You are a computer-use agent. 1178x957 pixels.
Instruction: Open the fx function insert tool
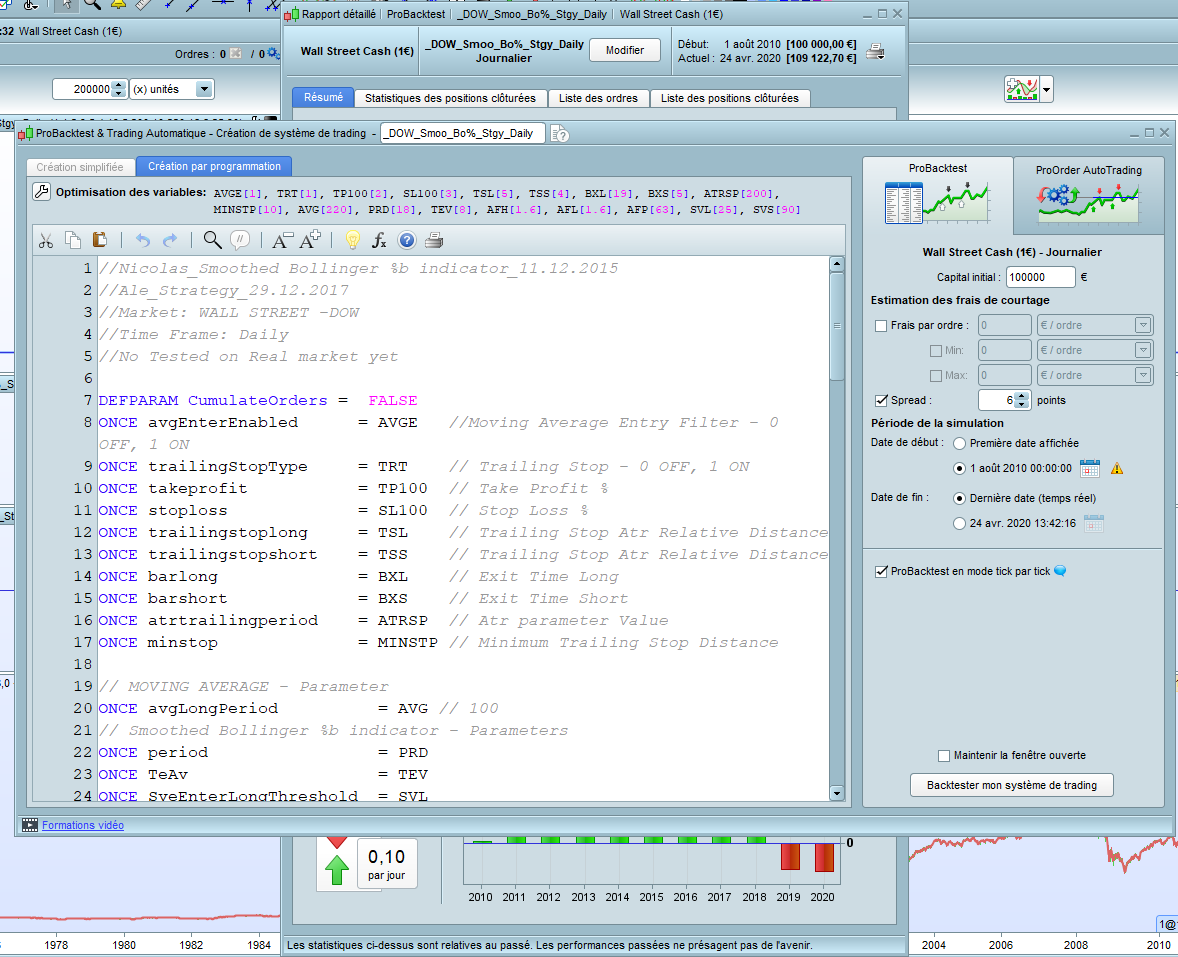[x=379, y=239]
